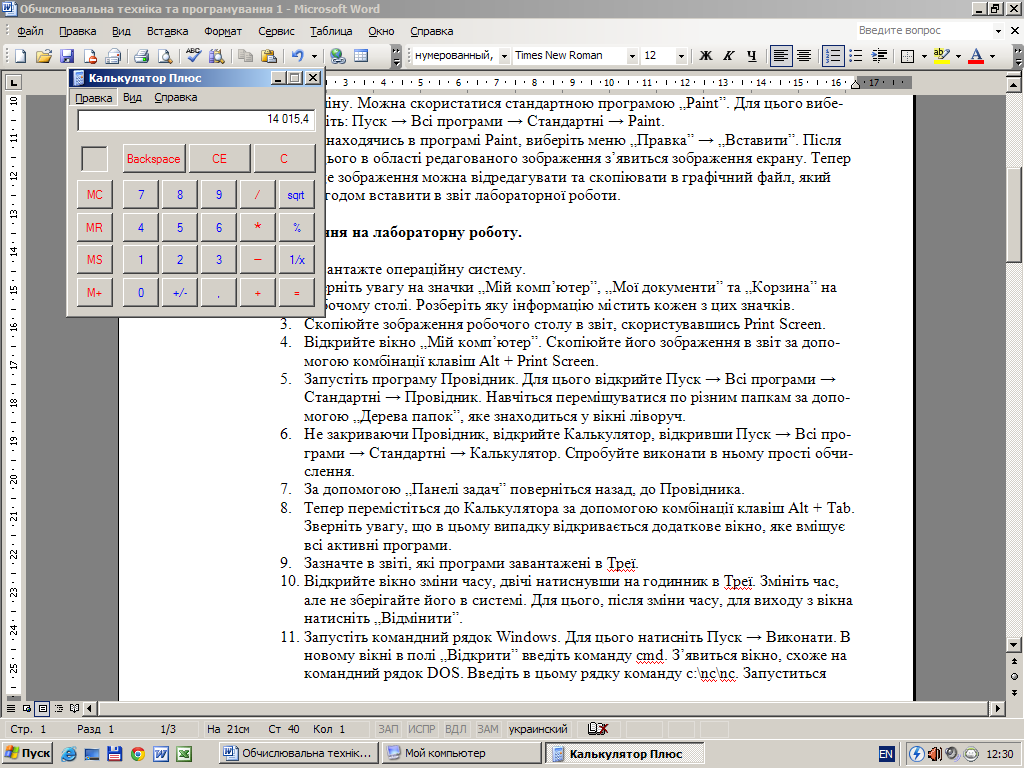Viewport: 1024px width, 768px height.
Task: Toggle Underline (Ч) formatting
Action: tap(752, 56)
